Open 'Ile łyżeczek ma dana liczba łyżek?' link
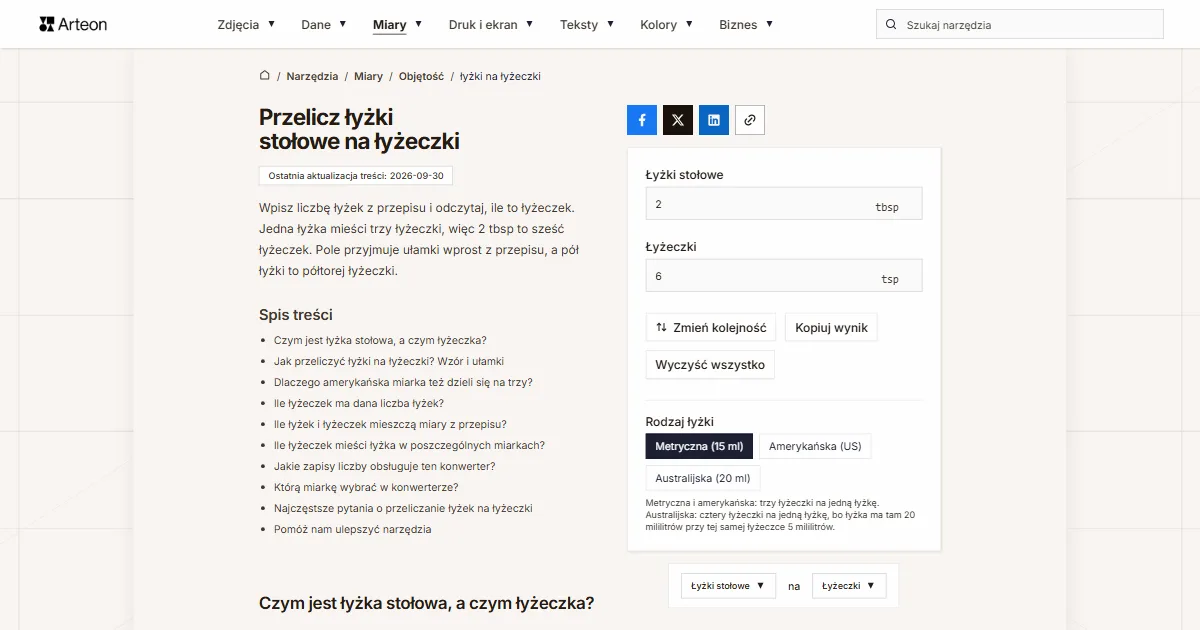This screenshot has width=1200, height=630. [x=359, y=403]
